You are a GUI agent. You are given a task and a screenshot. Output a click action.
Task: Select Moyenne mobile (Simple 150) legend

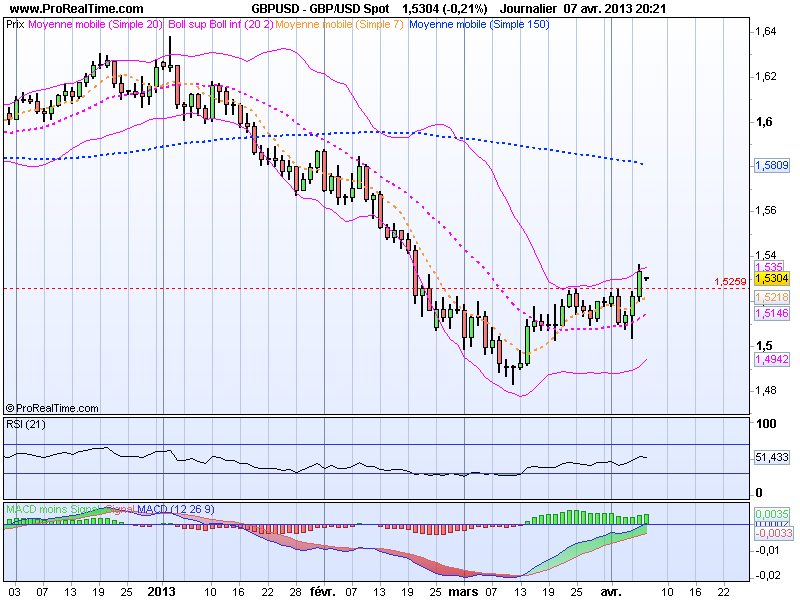tap(479, 24)
